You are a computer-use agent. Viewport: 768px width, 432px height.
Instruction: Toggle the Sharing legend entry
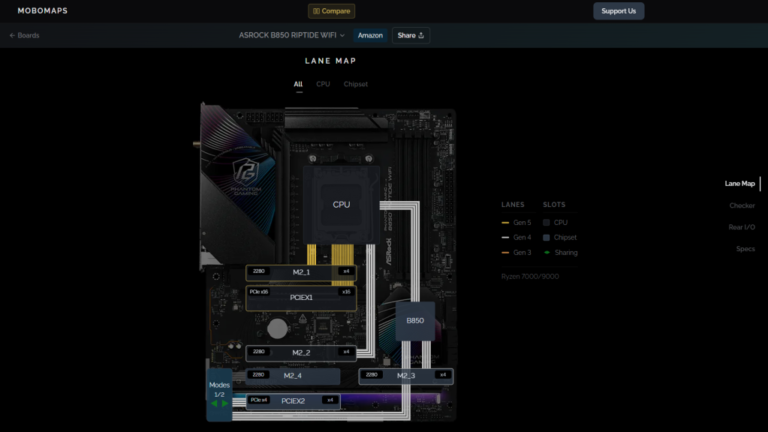[561, 253]
